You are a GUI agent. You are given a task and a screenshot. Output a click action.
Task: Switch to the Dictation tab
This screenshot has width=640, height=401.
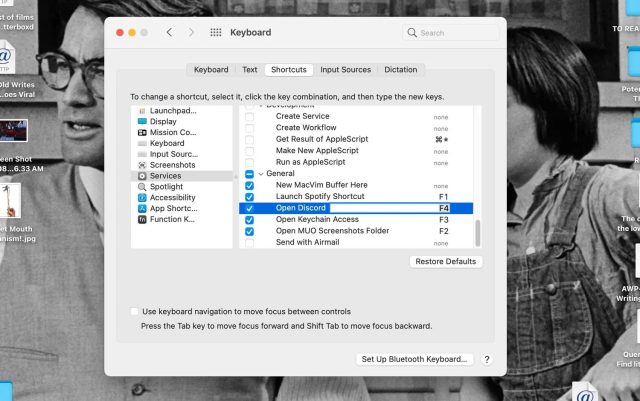(400, 69)
